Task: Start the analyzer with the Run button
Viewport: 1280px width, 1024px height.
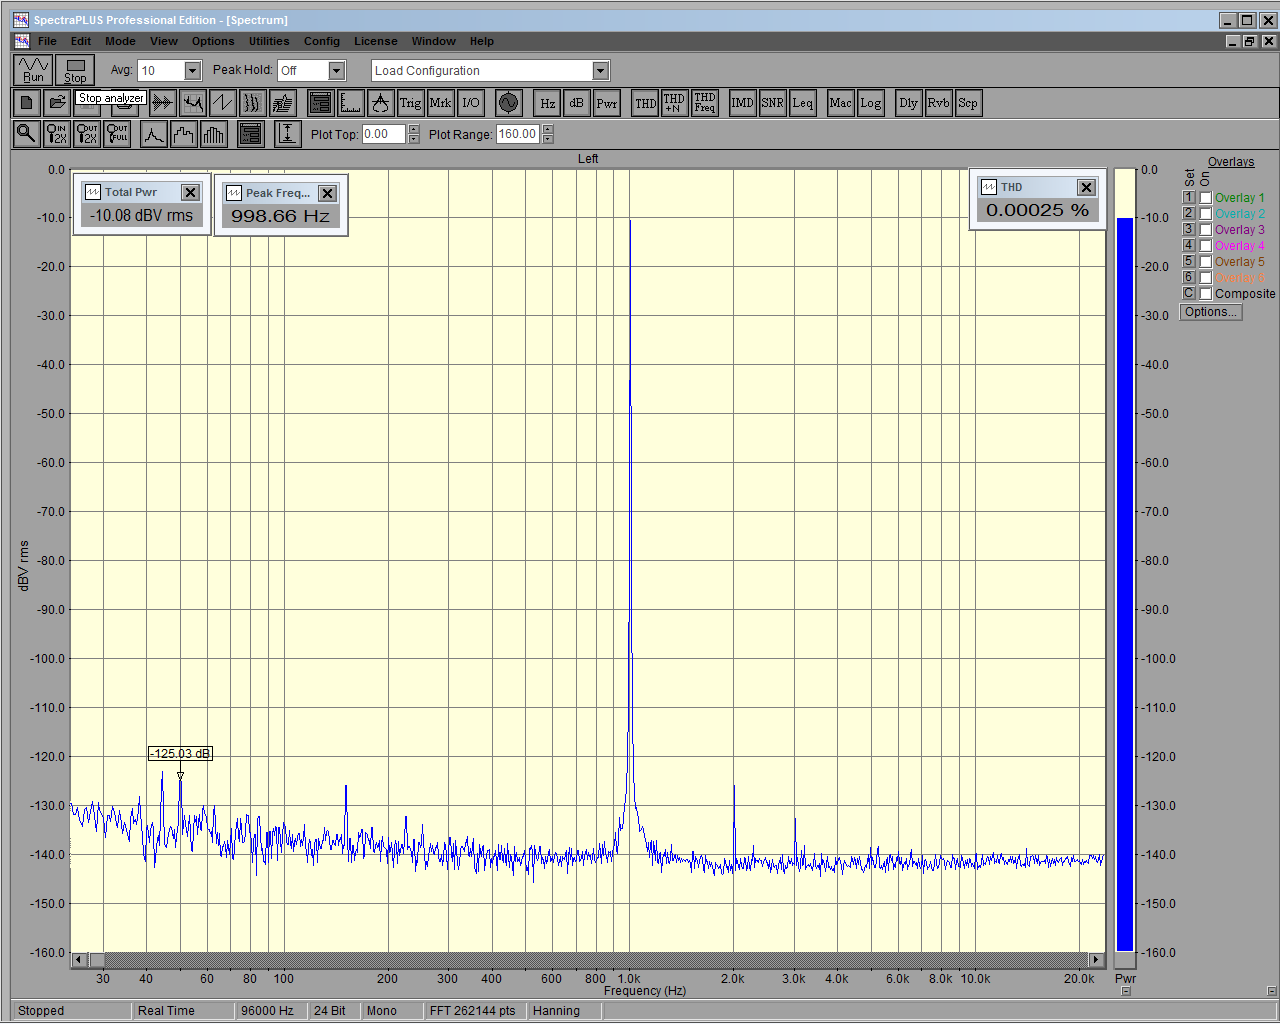Action: click(33, 70)
